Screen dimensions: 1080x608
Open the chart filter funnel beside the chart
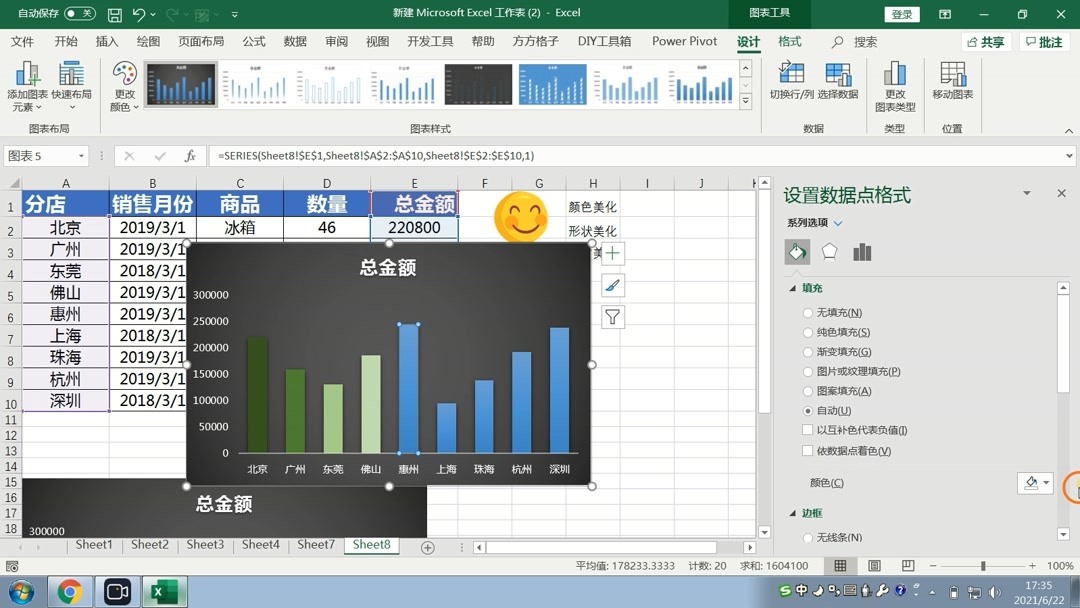coord(612,318)
